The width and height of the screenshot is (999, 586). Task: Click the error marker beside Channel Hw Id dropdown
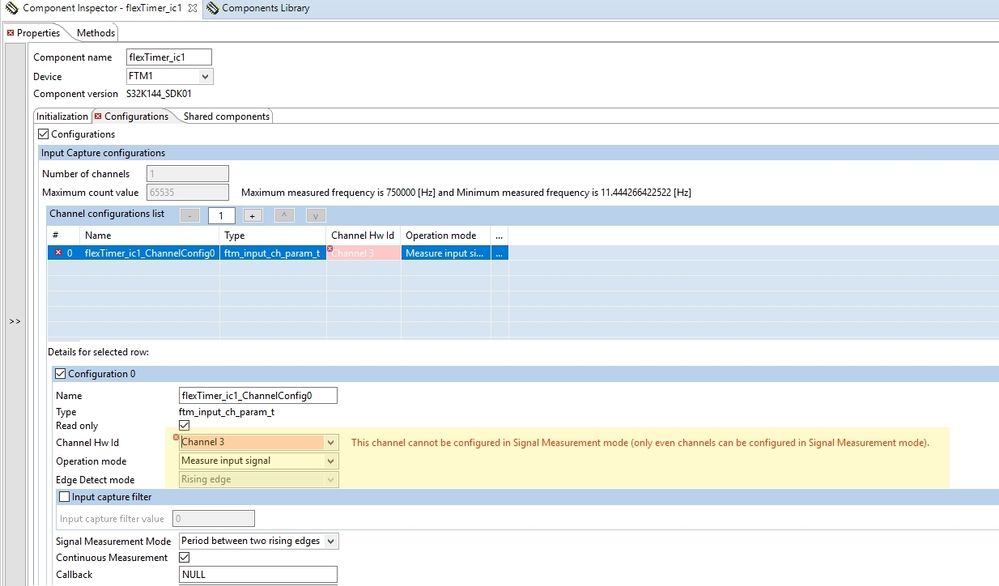tap(176, 437)
